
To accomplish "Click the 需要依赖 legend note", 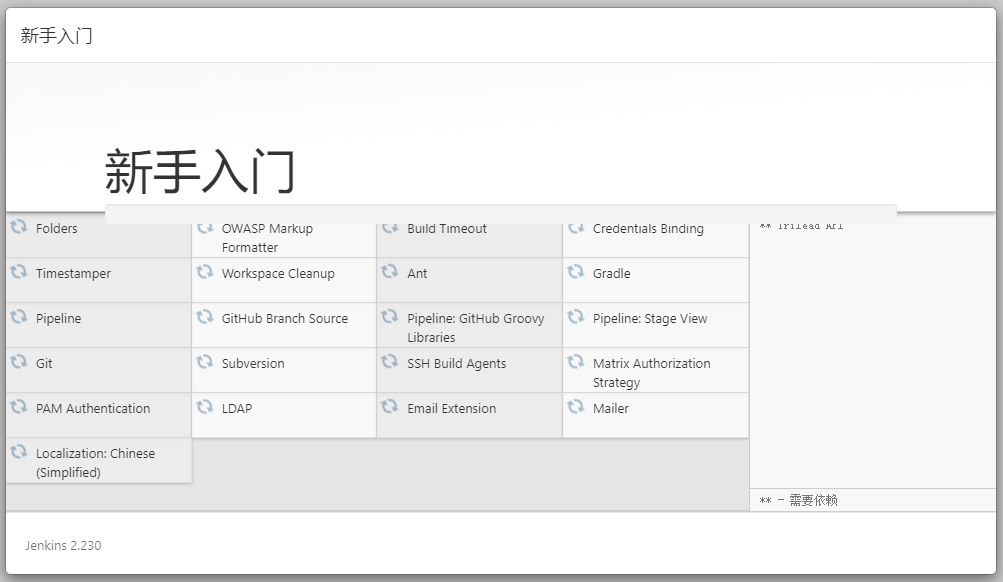I will [x=798, y=500].
